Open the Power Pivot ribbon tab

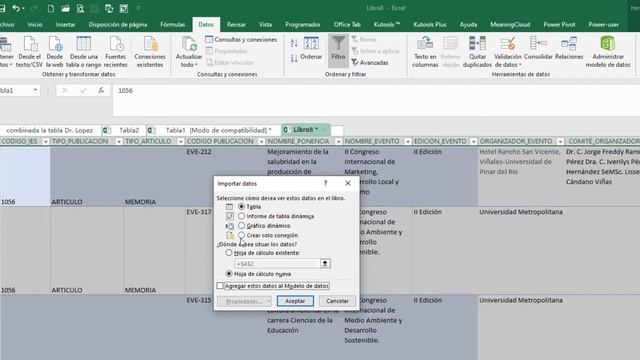click(559, 24)
